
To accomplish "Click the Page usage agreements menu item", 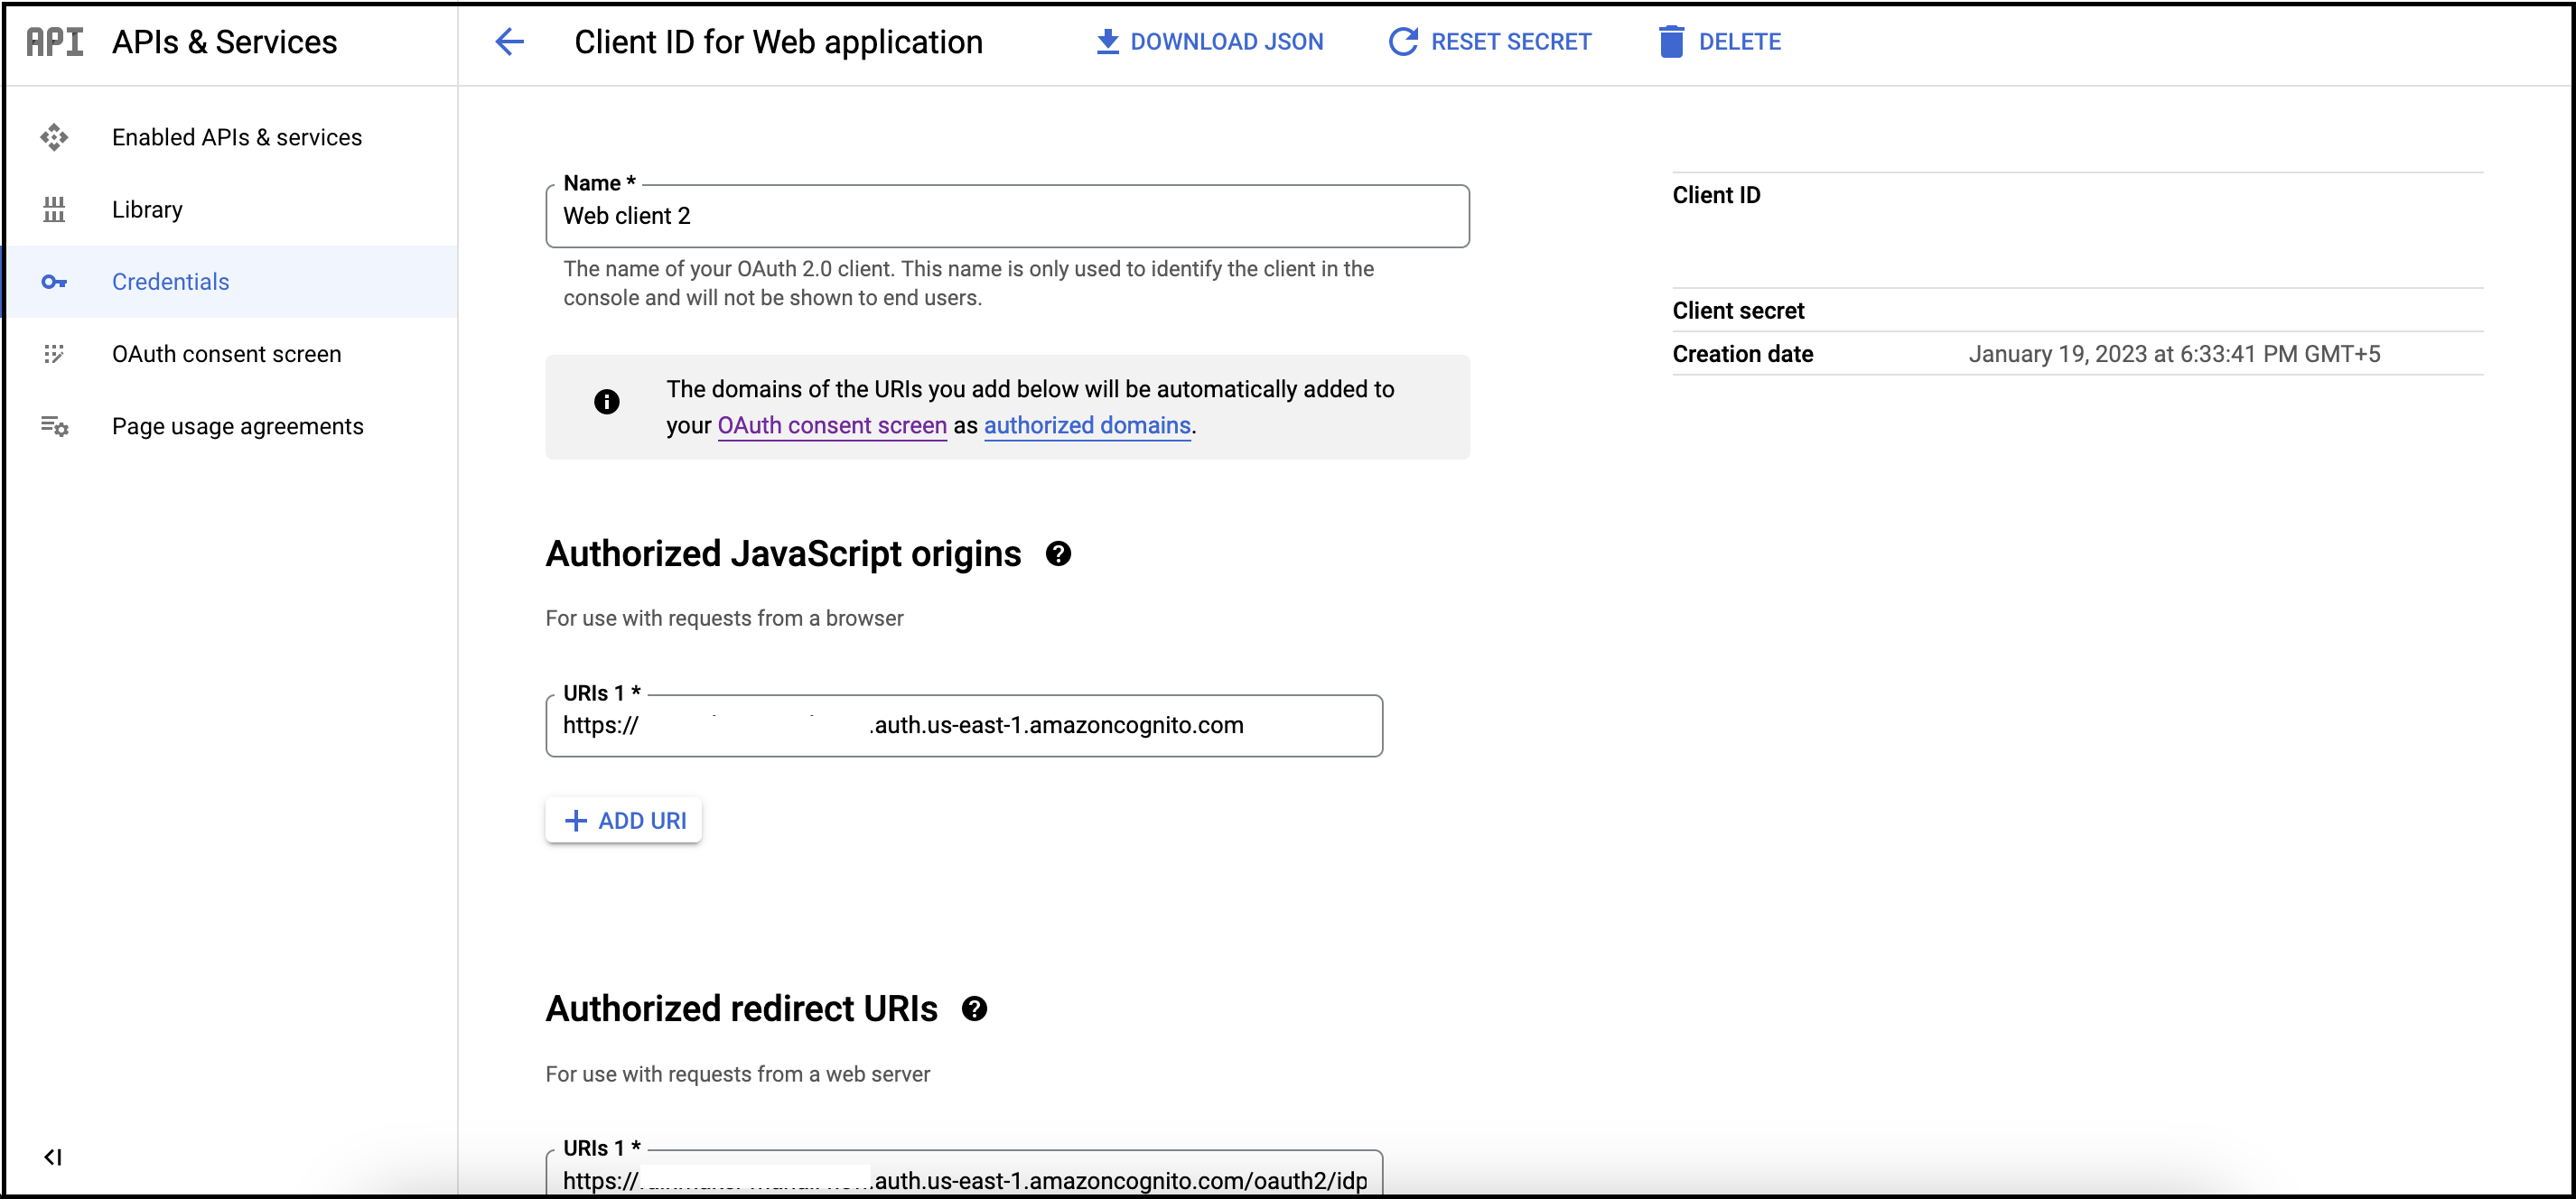I will tap(237, 425).
